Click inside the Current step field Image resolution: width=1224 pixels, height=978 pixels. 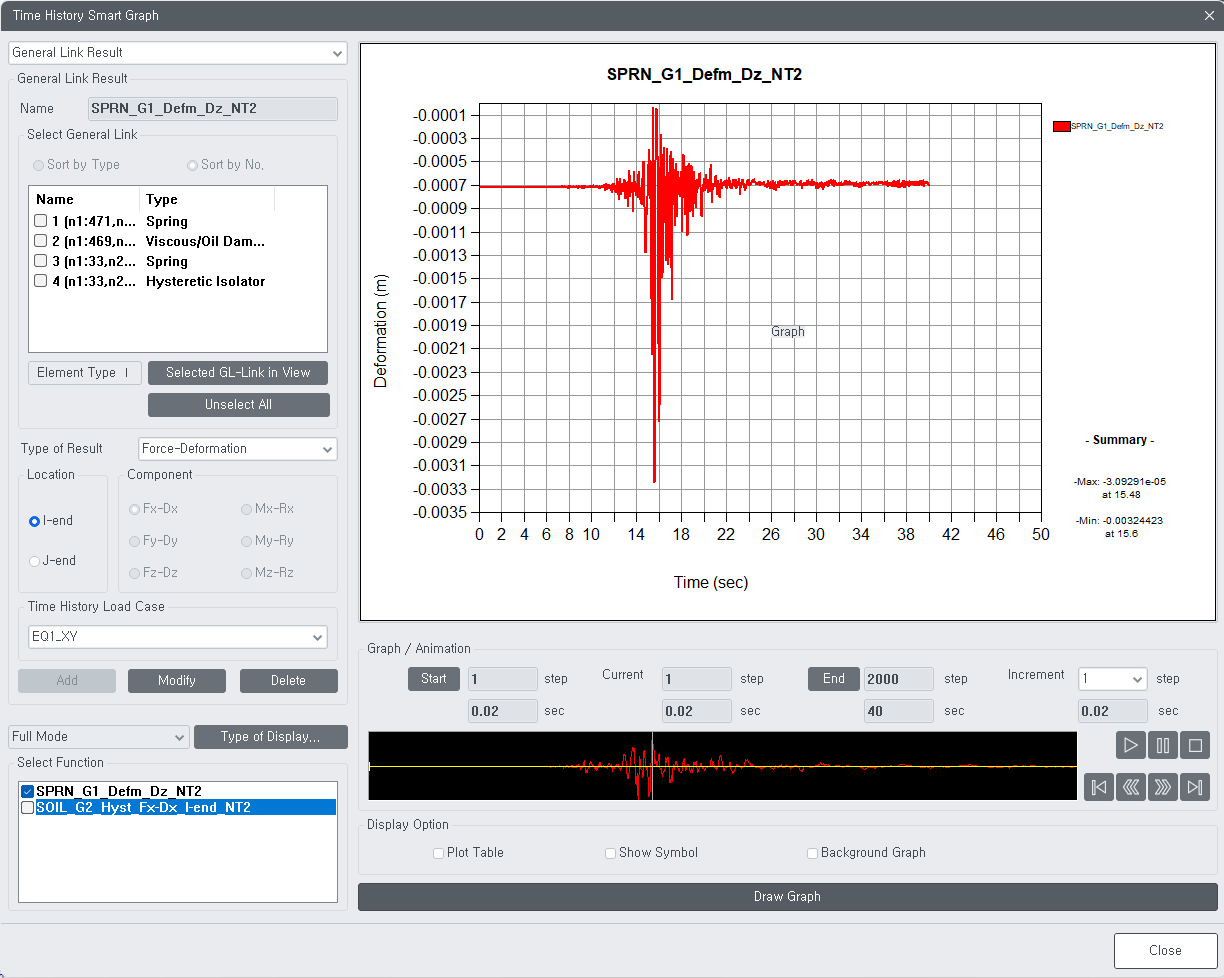coord(696,678)
